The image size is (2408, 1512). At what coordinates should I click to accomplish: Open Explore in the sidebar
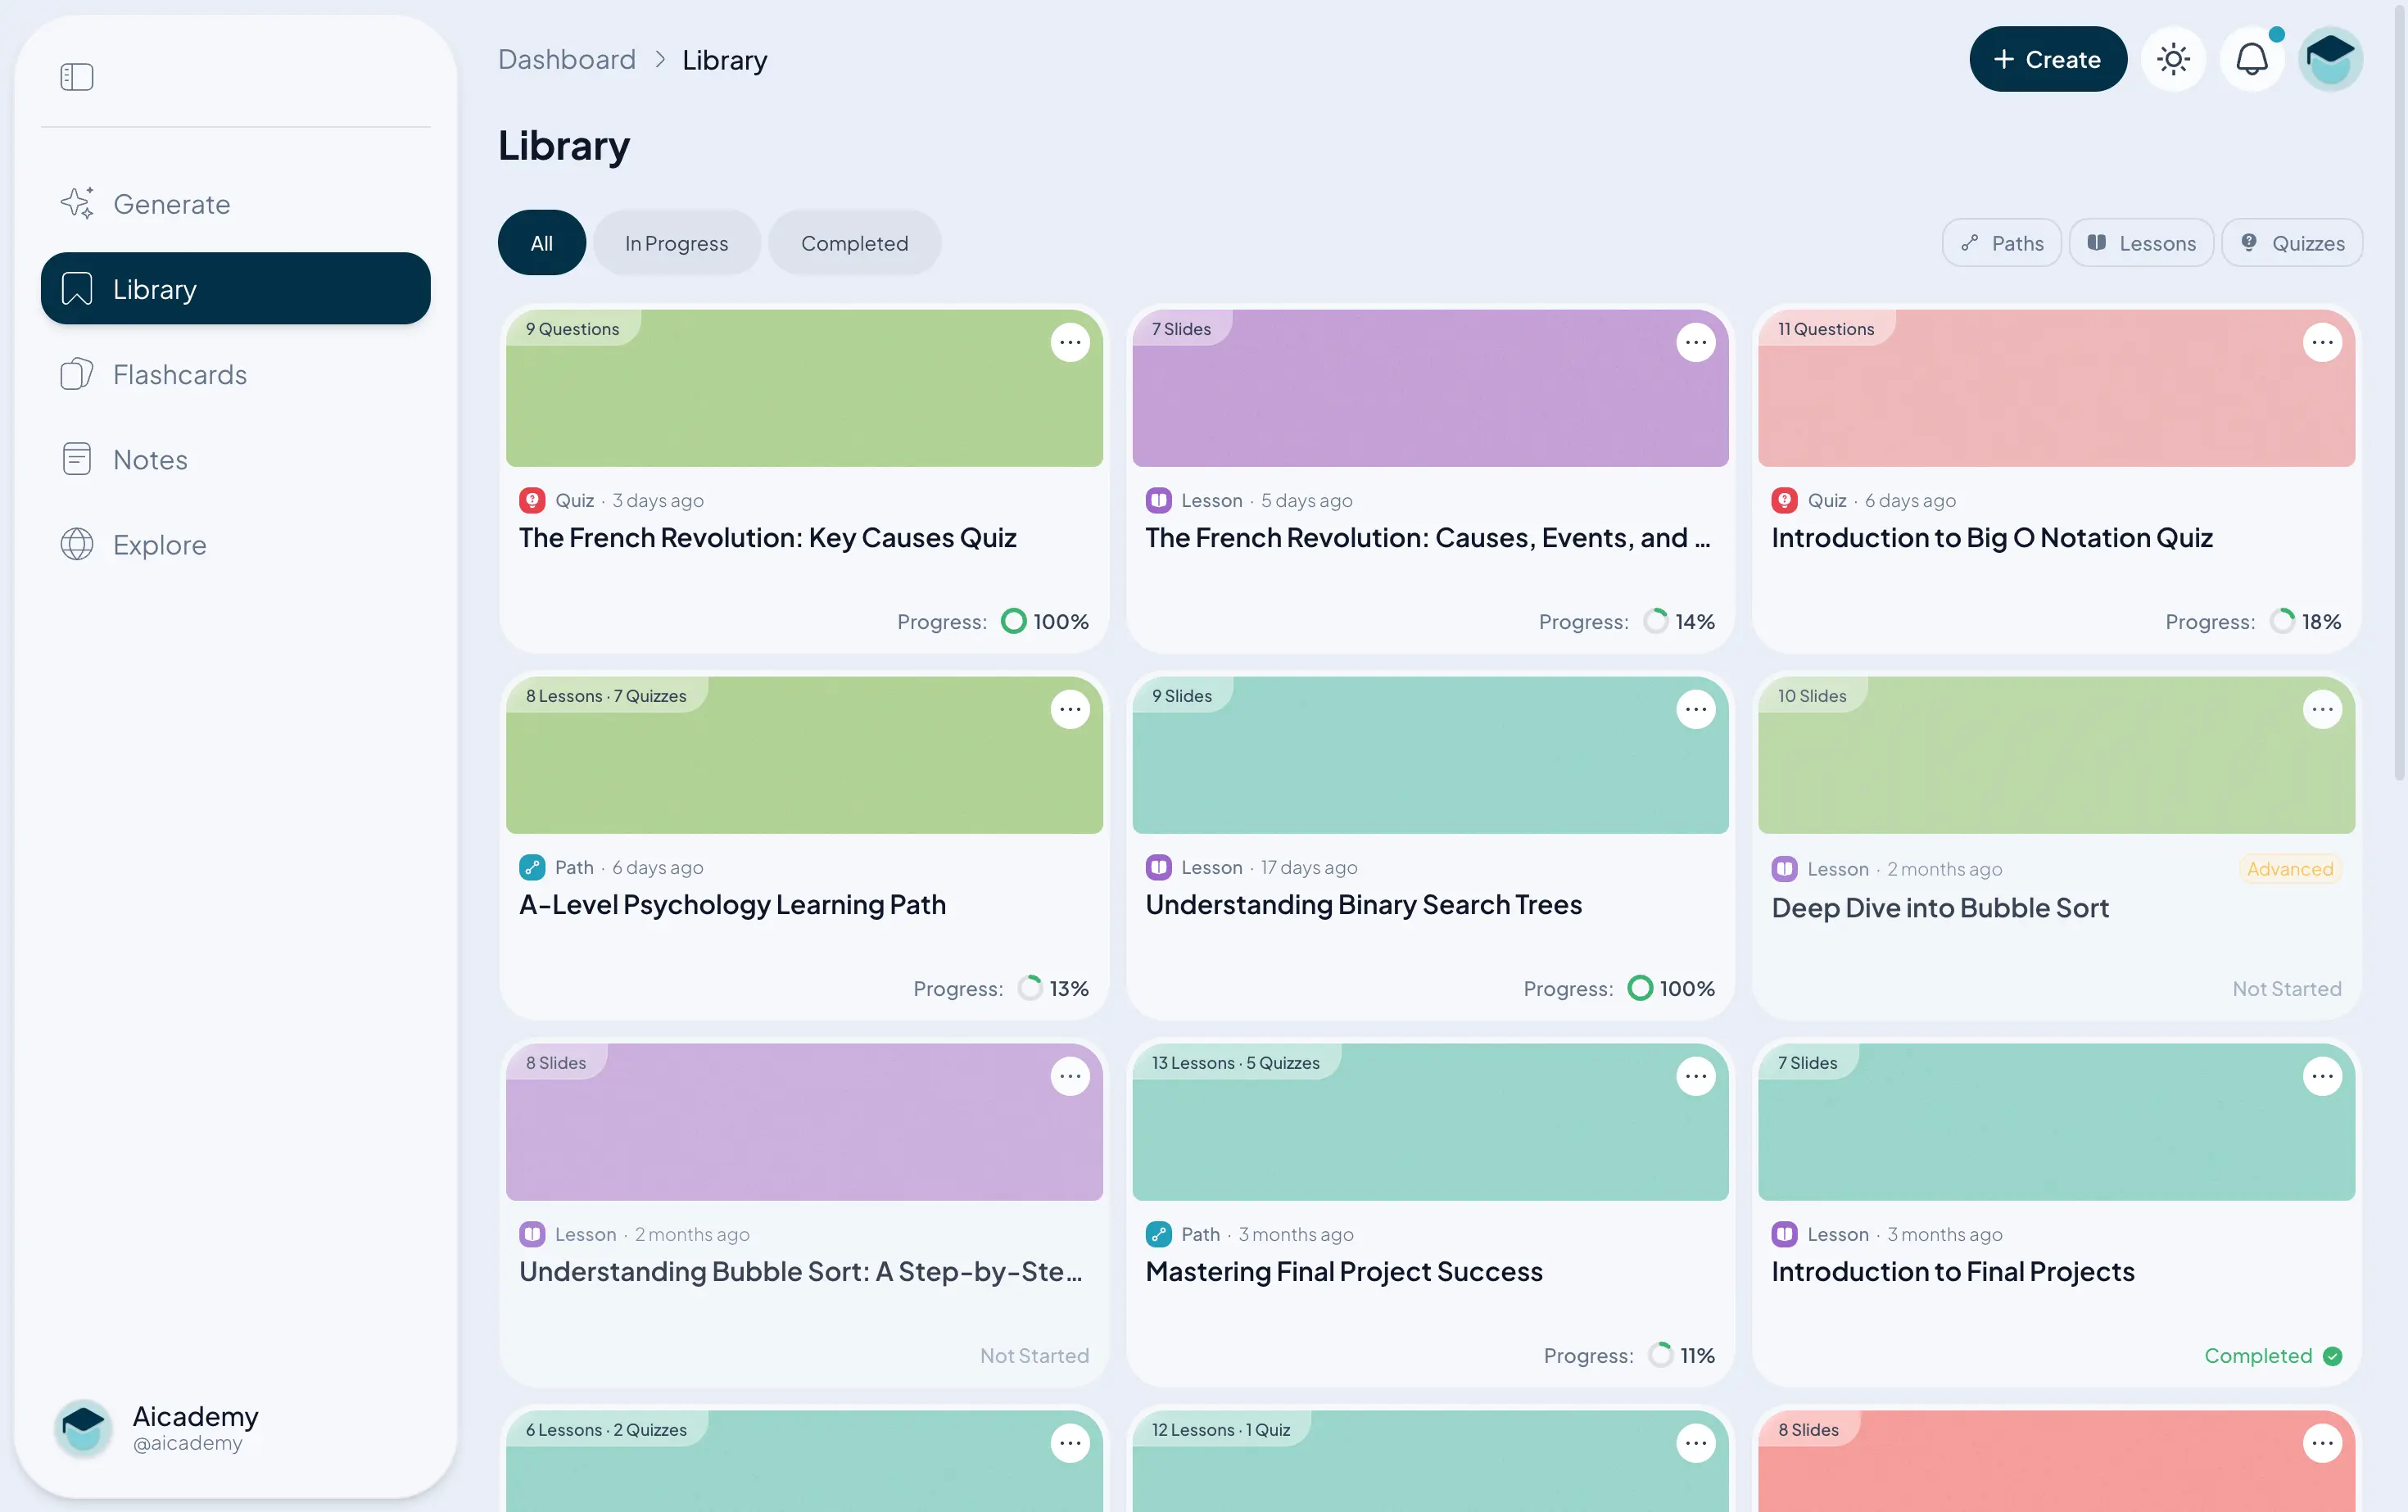click(x=236, y=544)
